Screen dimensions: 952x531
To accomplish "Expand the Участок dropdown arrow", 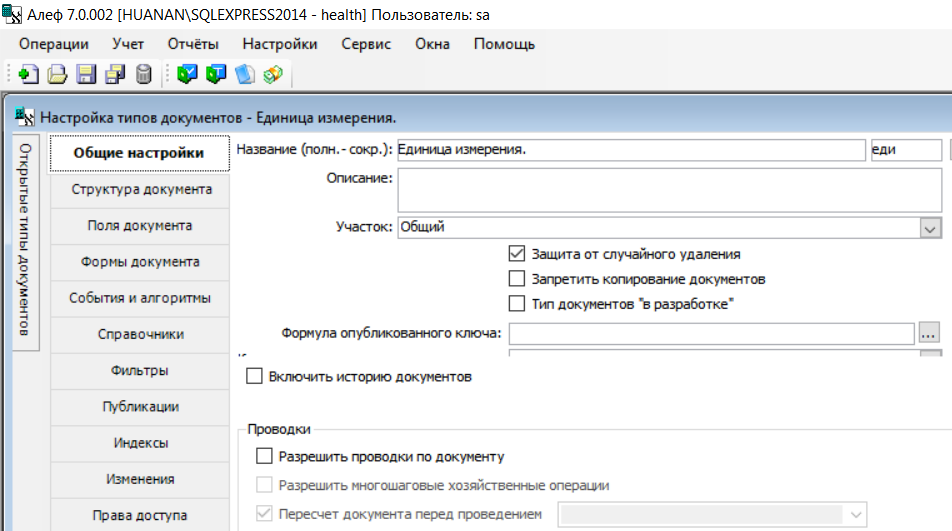I will (930, 228).
